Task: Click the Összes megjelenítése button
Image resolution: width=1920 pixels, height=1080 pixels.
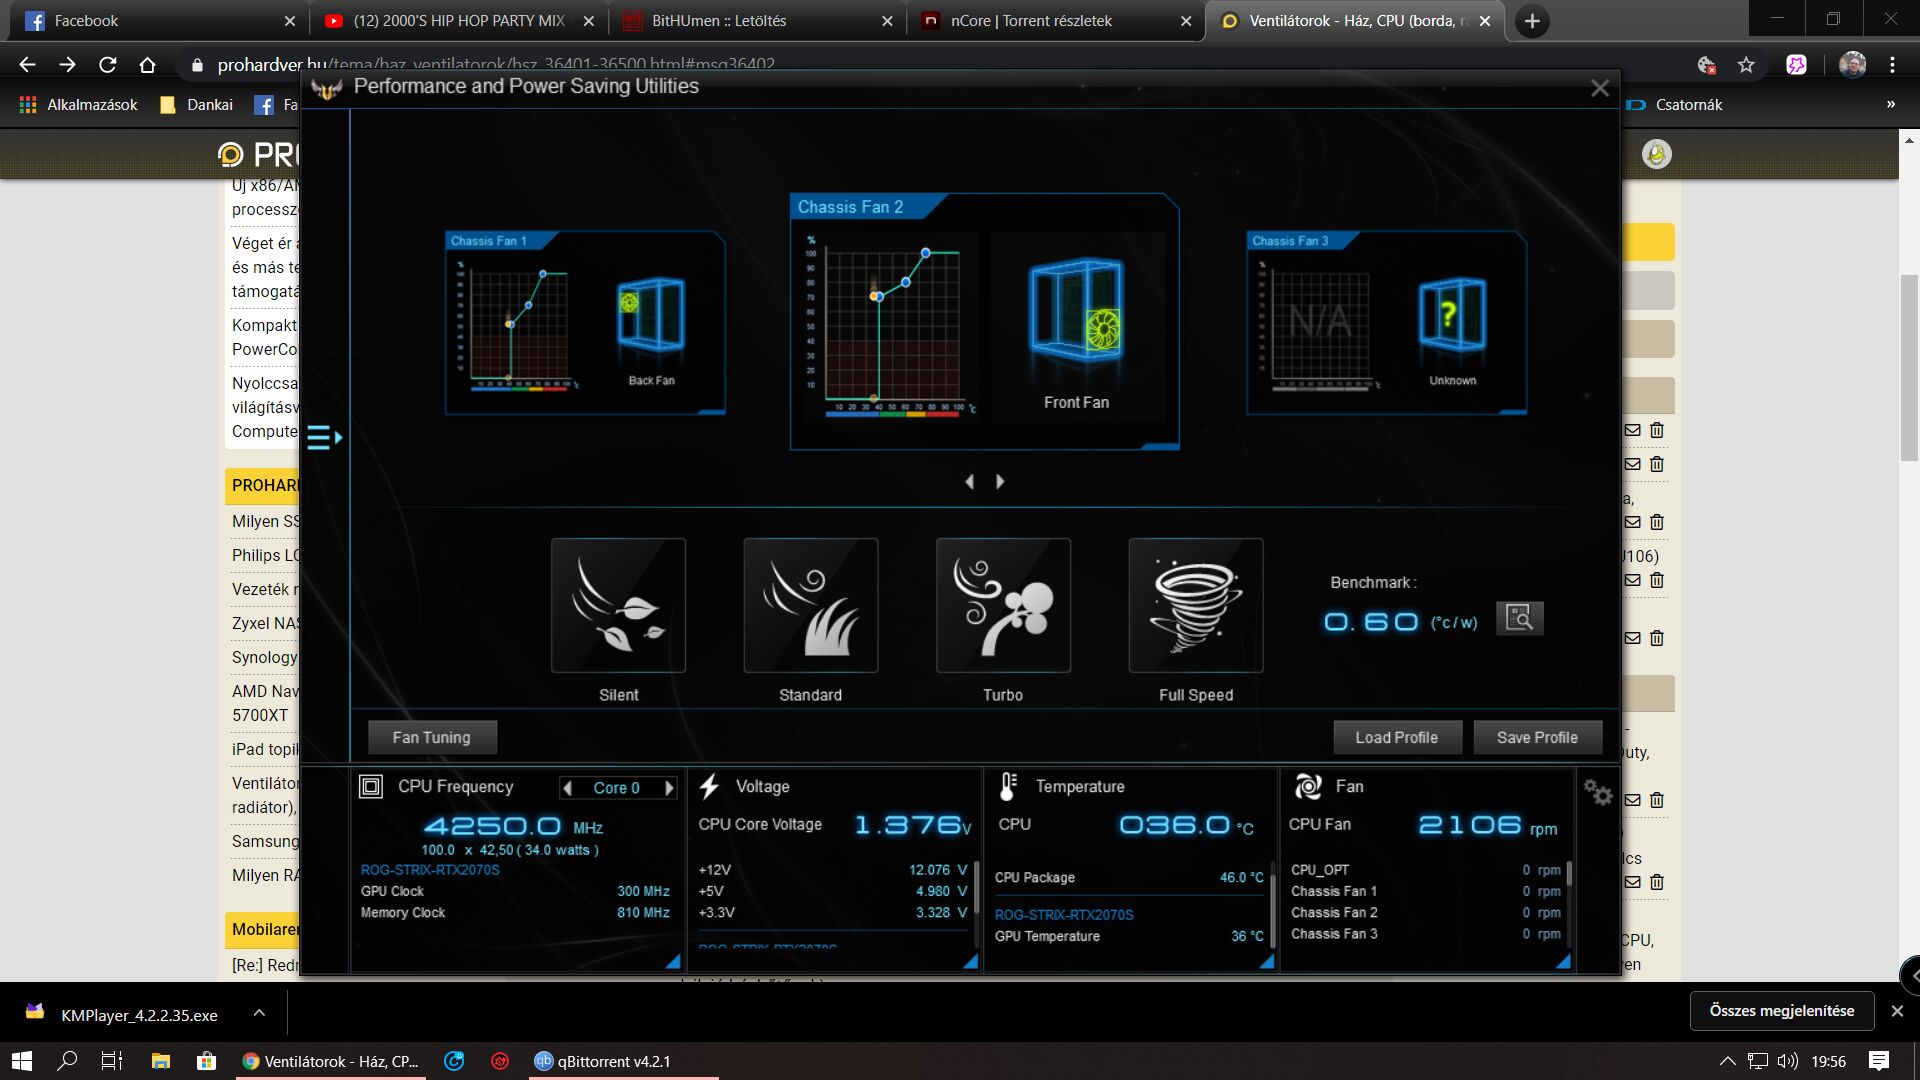Action: point(1781,1011)
